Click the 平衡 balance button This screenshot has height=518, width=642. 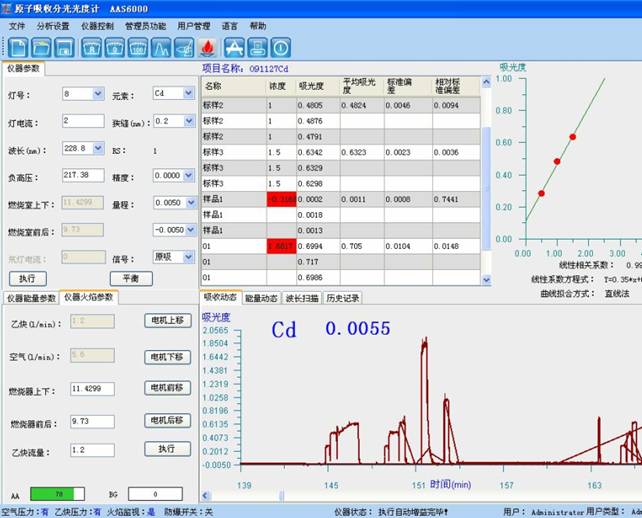(131, 278)
